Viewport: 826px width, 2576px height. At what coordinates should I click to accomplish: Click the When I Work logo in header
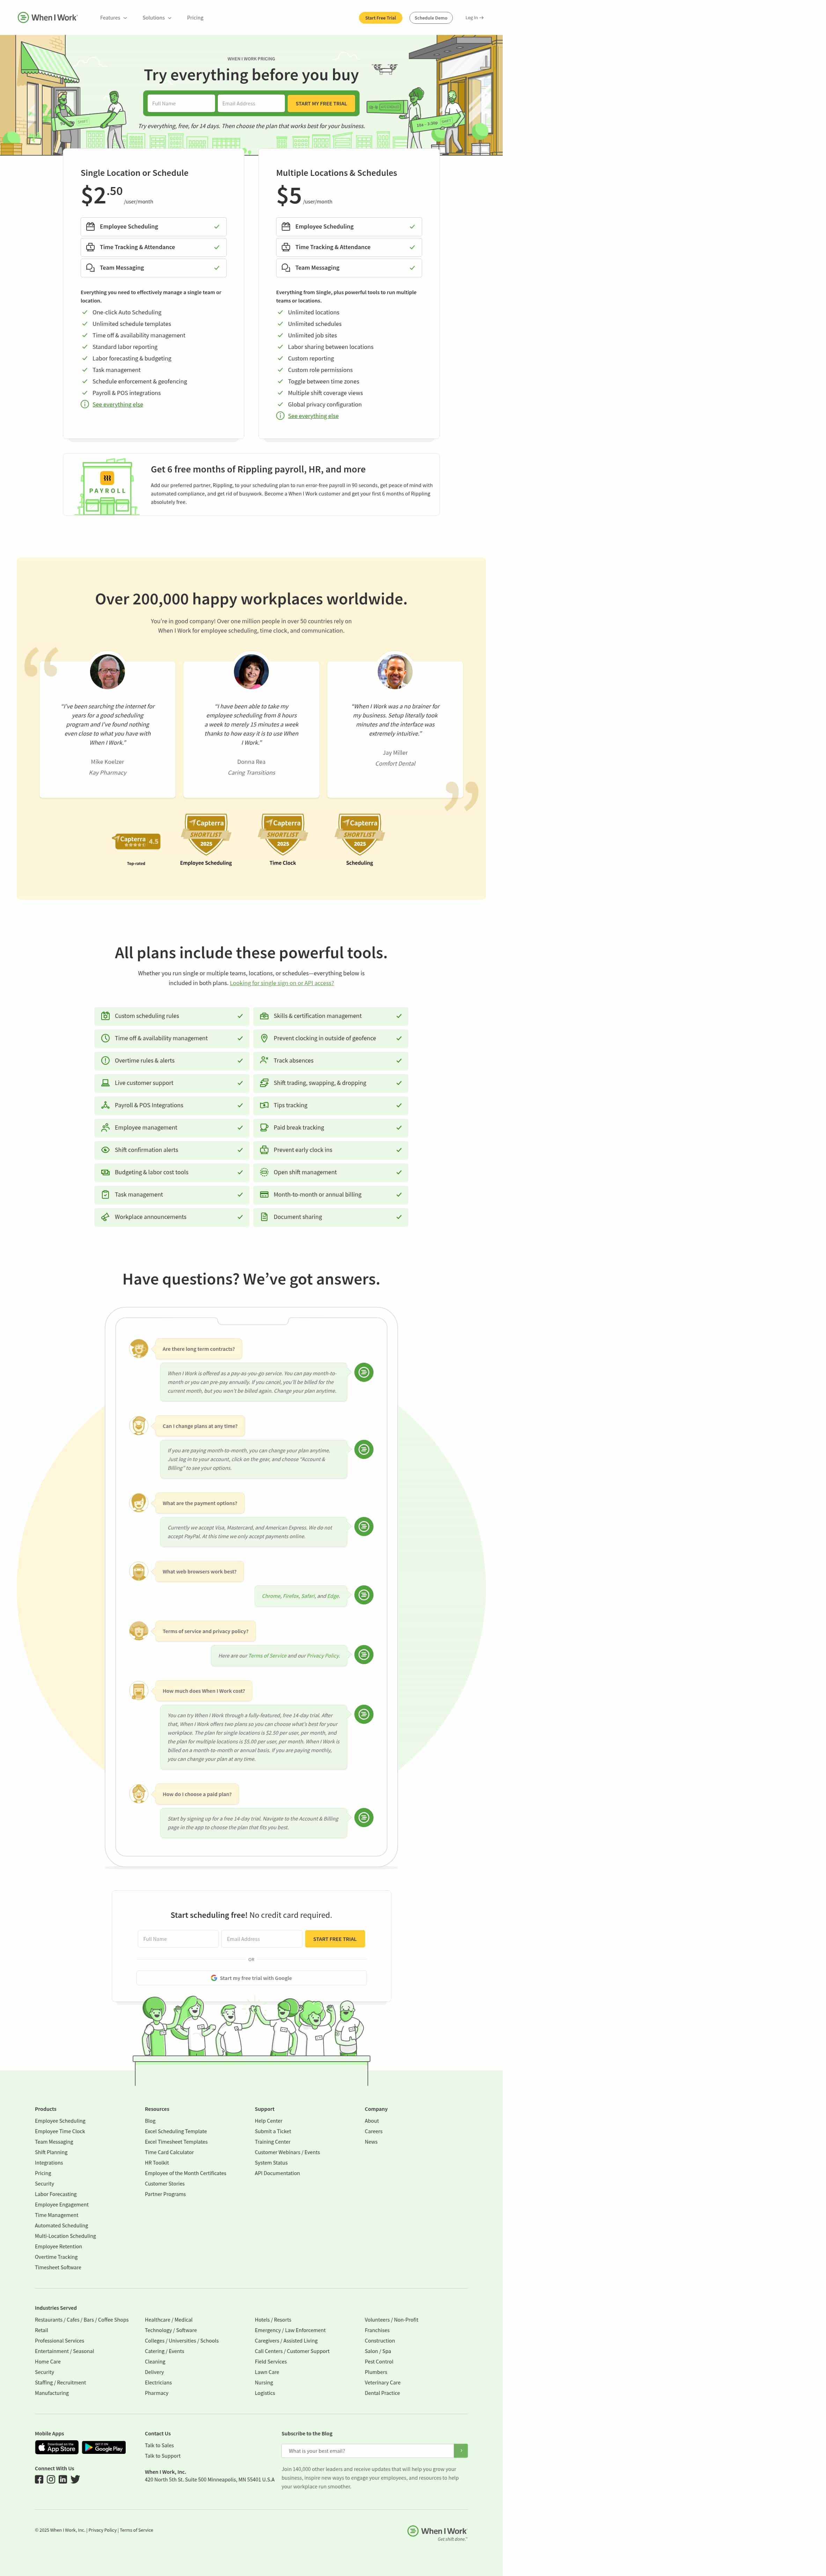[x=47, y=18]
